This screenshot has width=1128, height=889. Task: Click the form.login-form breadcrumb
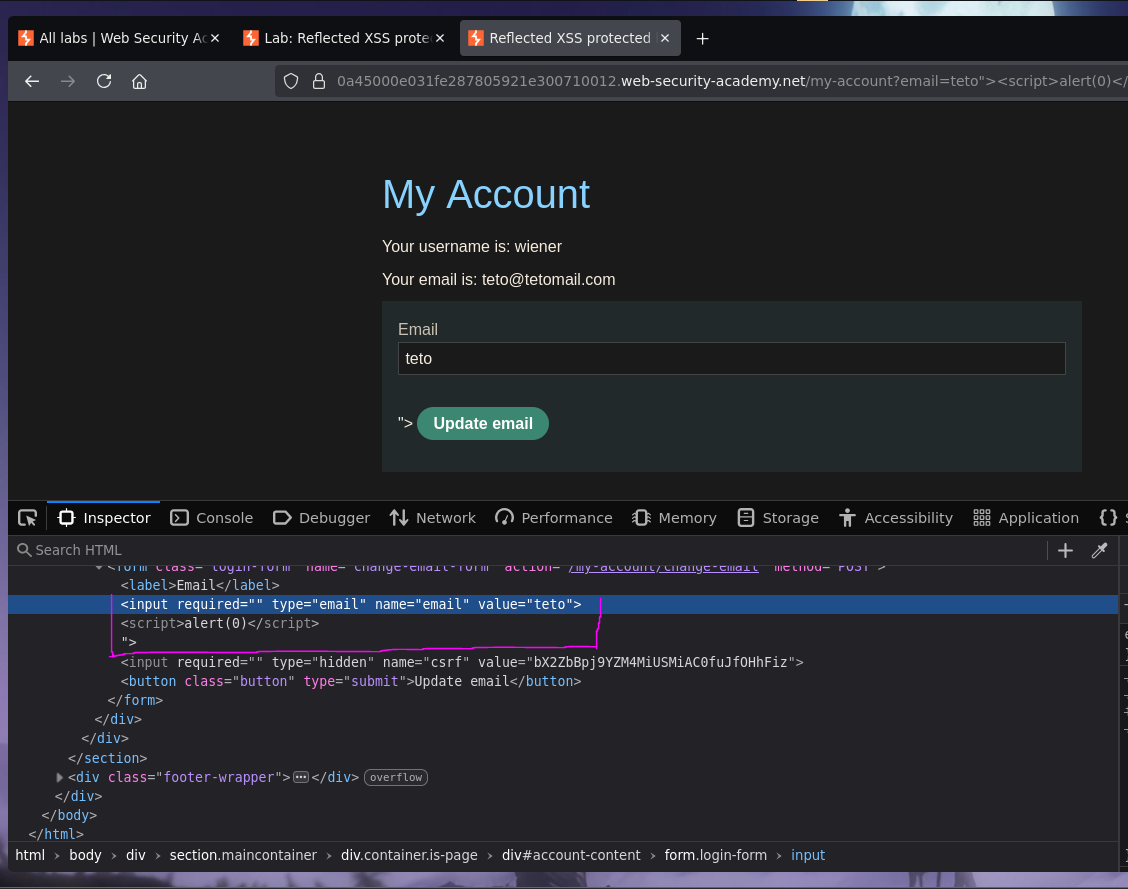click(x=716, y=855)
